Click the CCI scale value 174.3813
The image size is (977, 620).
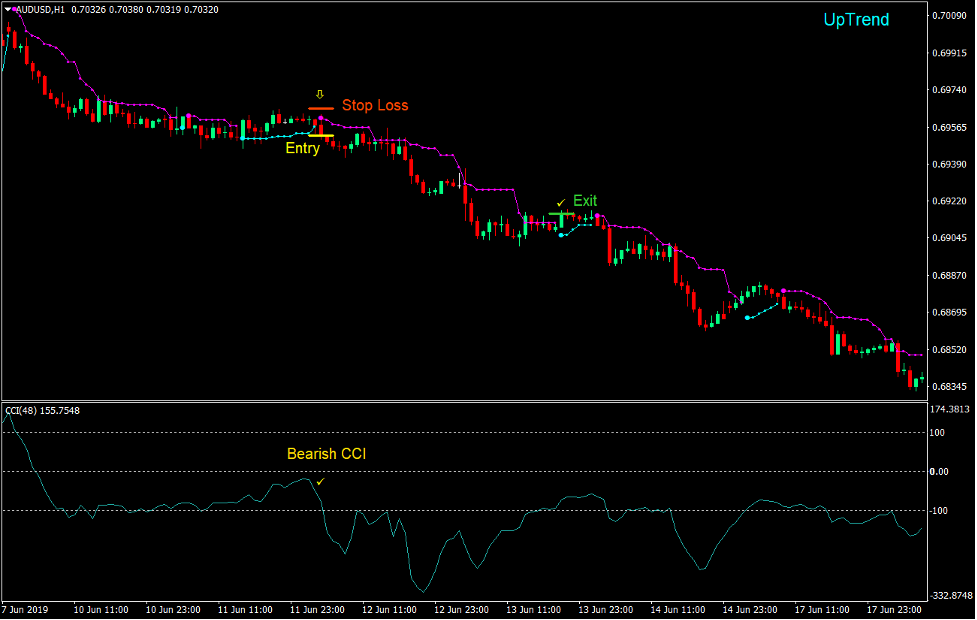point(950,409)
